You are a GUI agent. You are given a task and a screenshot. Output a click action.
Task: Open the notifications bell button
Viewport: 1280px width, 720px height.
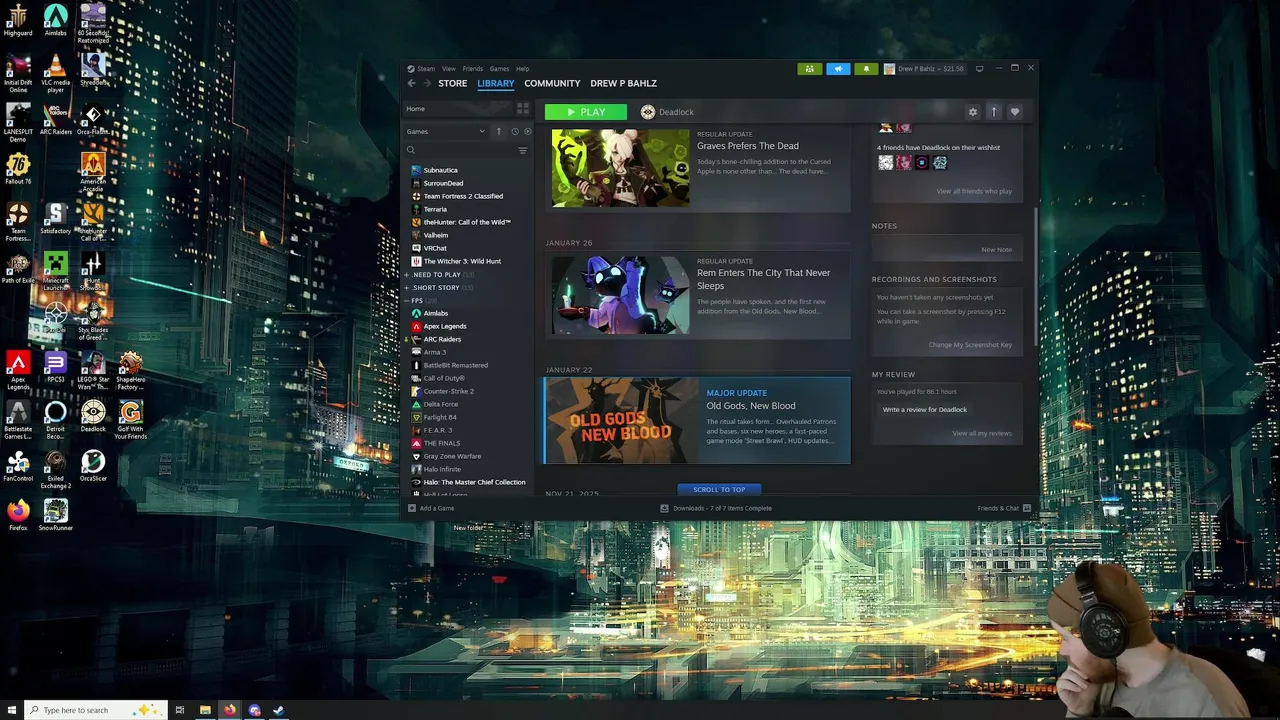point(866,69)
